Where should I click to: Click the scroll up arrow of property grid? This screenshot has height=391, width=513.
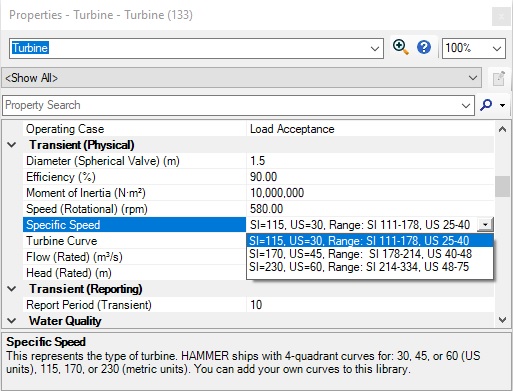click(502, 129)
